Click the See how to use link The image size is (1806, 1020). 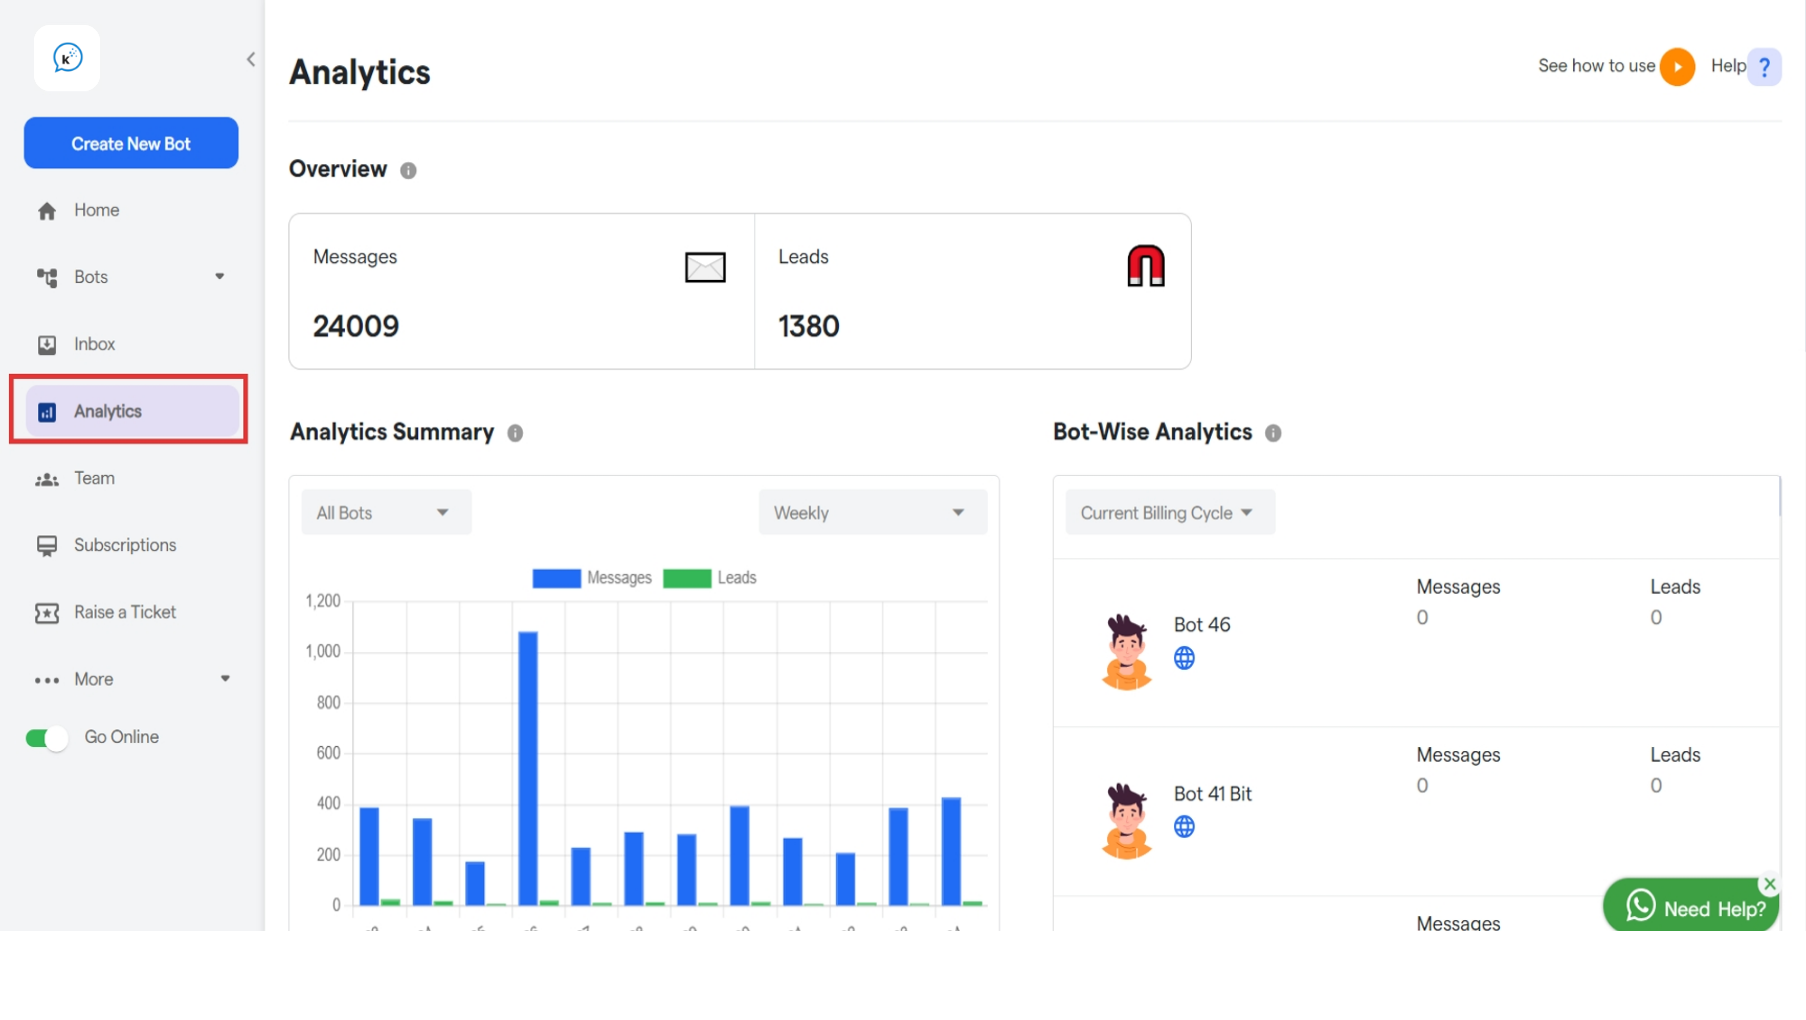(x=1596, y=66)
